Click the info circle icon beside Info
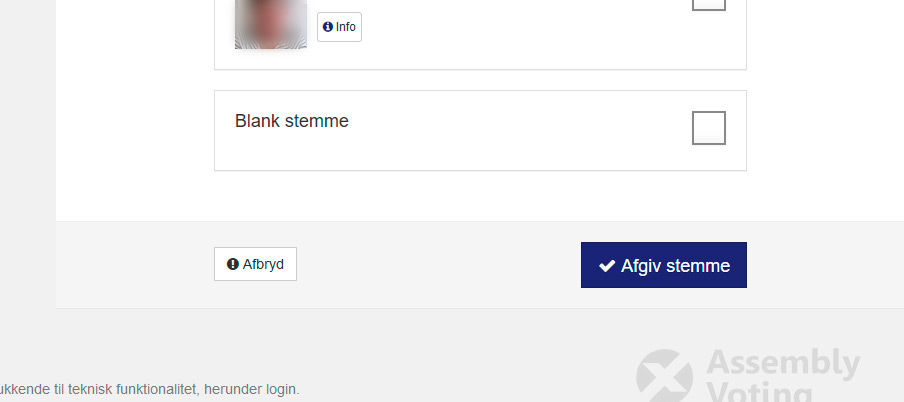The width and height of the screenshot is (904, 402). coord(327,27)
